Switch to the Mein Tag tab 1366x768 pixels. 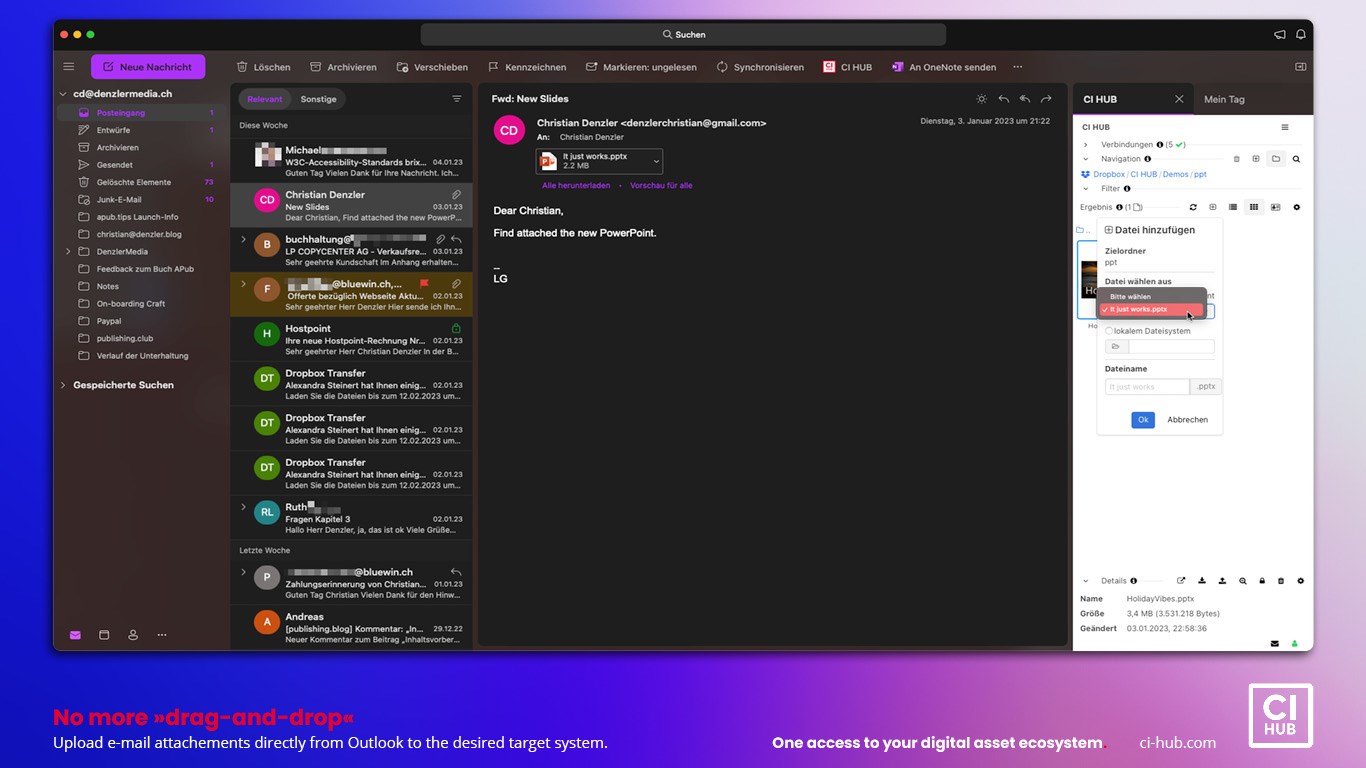(1224, 99)
